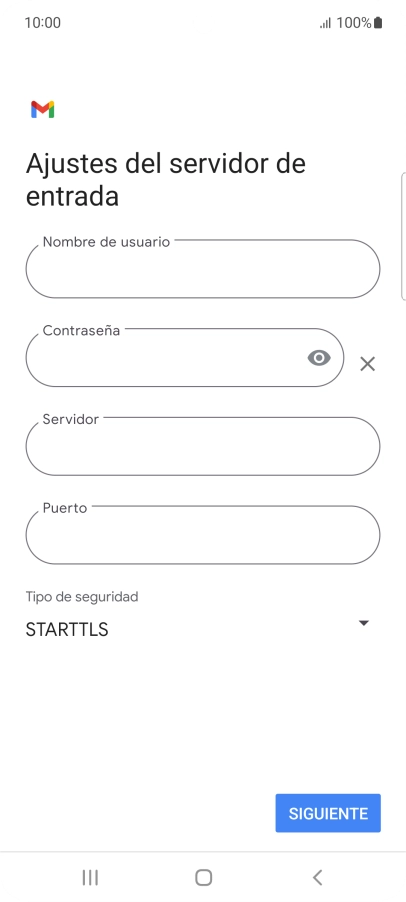Tap the Android home button
Image resolution: width=406 pixels, height=902 pixels.
pyautogui.click(x=204, y=877)
